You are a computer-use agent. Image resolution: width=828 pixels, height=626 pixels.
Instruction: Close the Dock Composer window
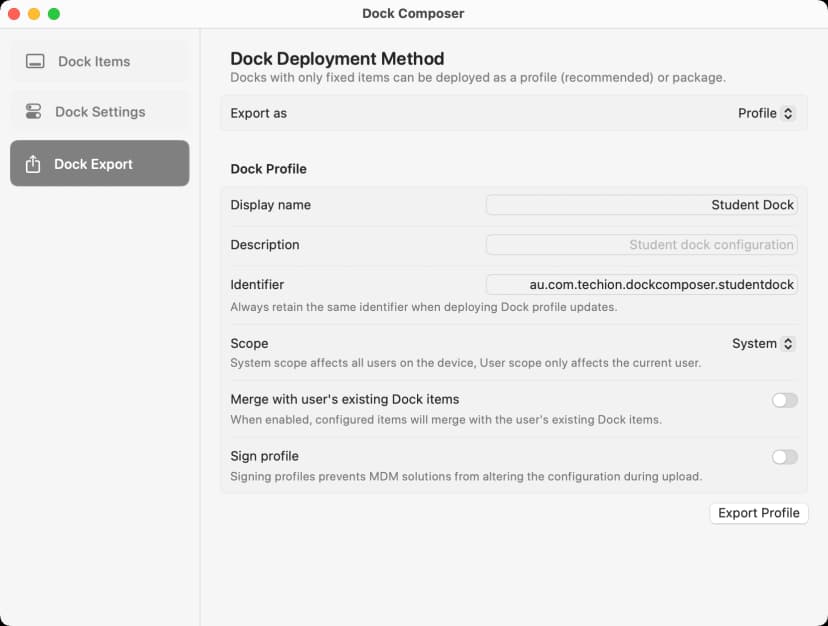pyautogui.click(x=14, y=14)
